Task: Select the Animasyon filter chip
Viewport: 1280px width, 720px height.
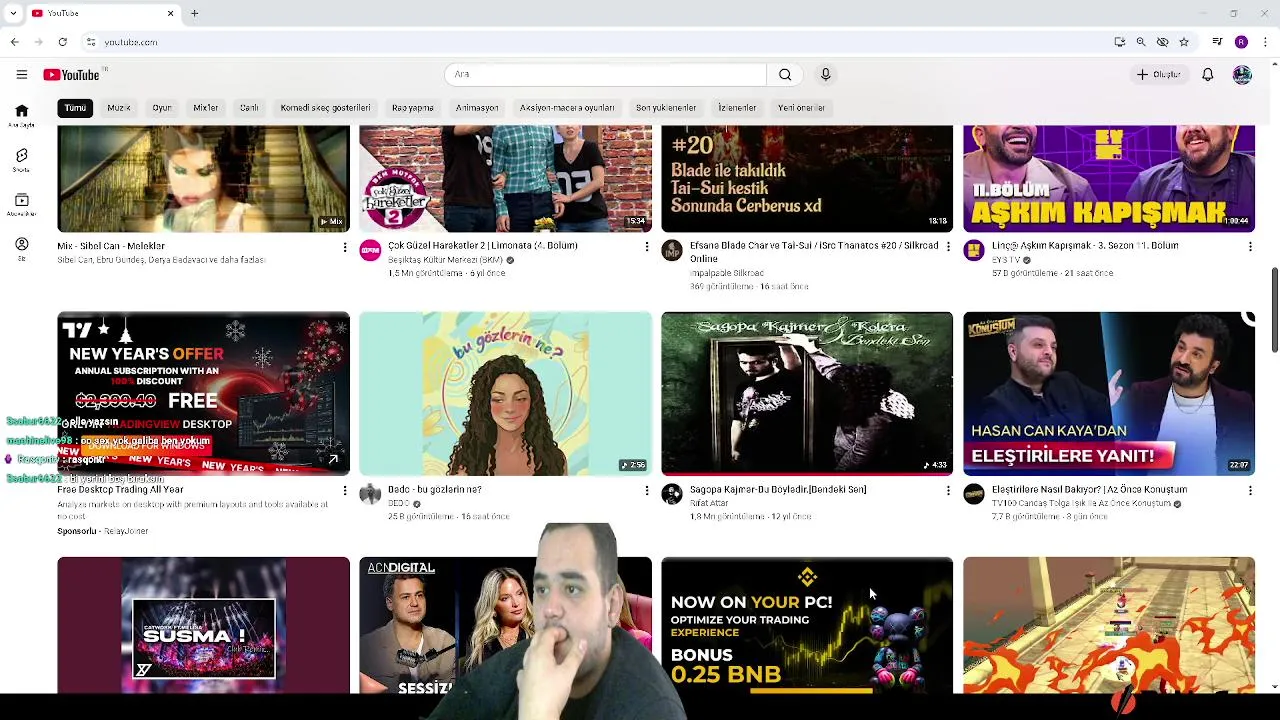Action: tap(477, 108)
